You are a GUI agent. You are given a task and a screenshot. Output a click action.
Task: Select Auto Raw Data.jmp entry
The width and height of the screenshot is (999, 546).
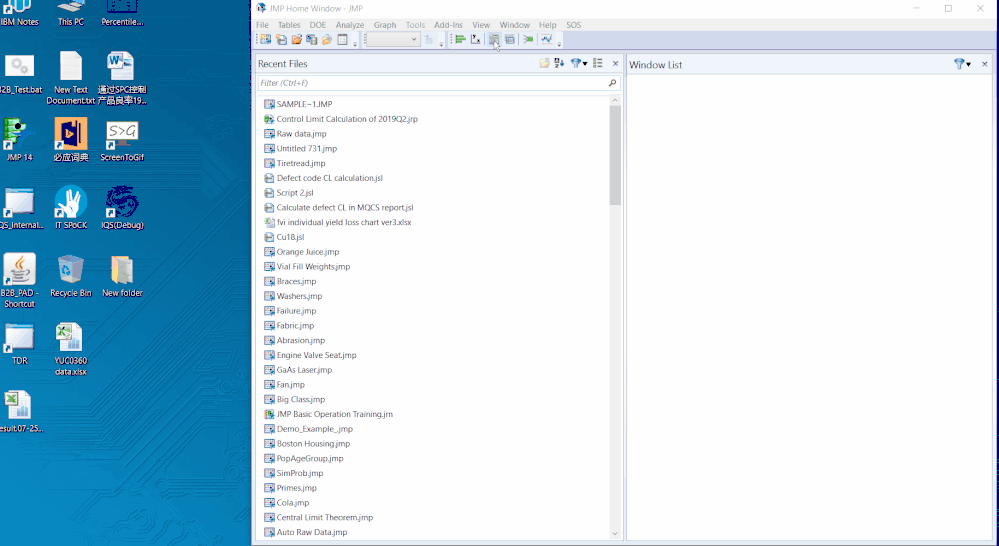pyautogui.click(x=306, y=532)
